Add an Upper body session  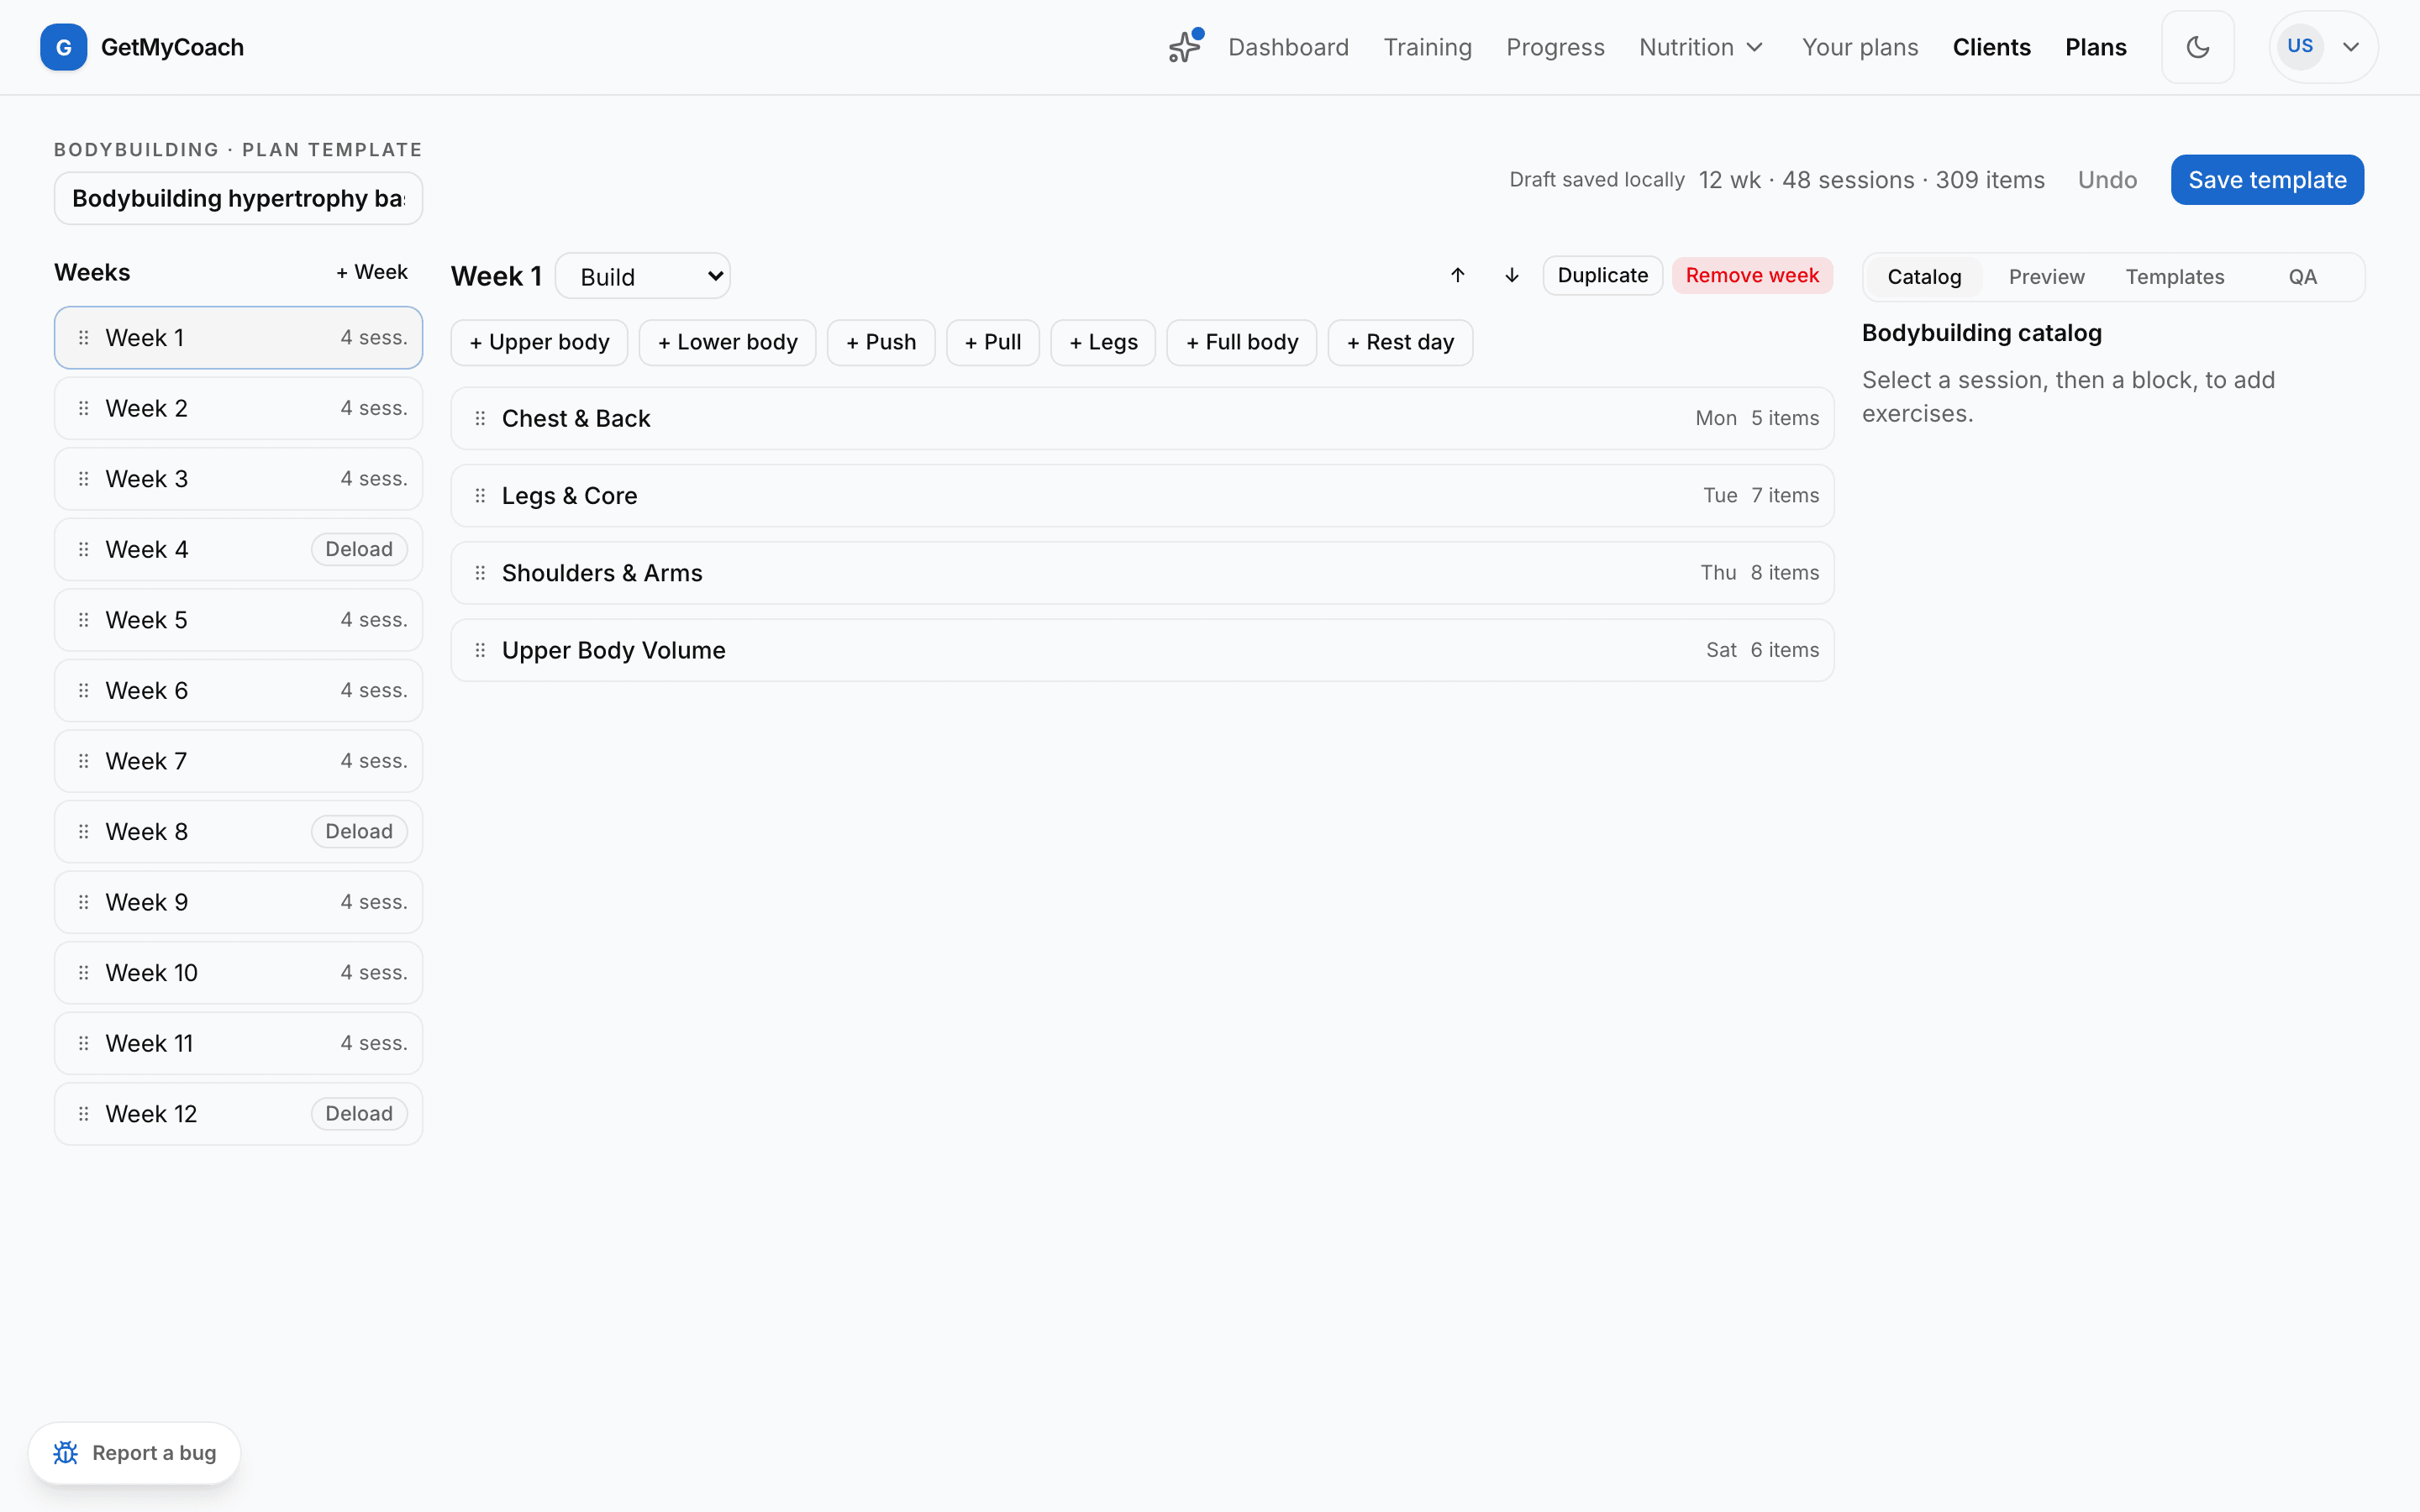(x=539, y=343)
